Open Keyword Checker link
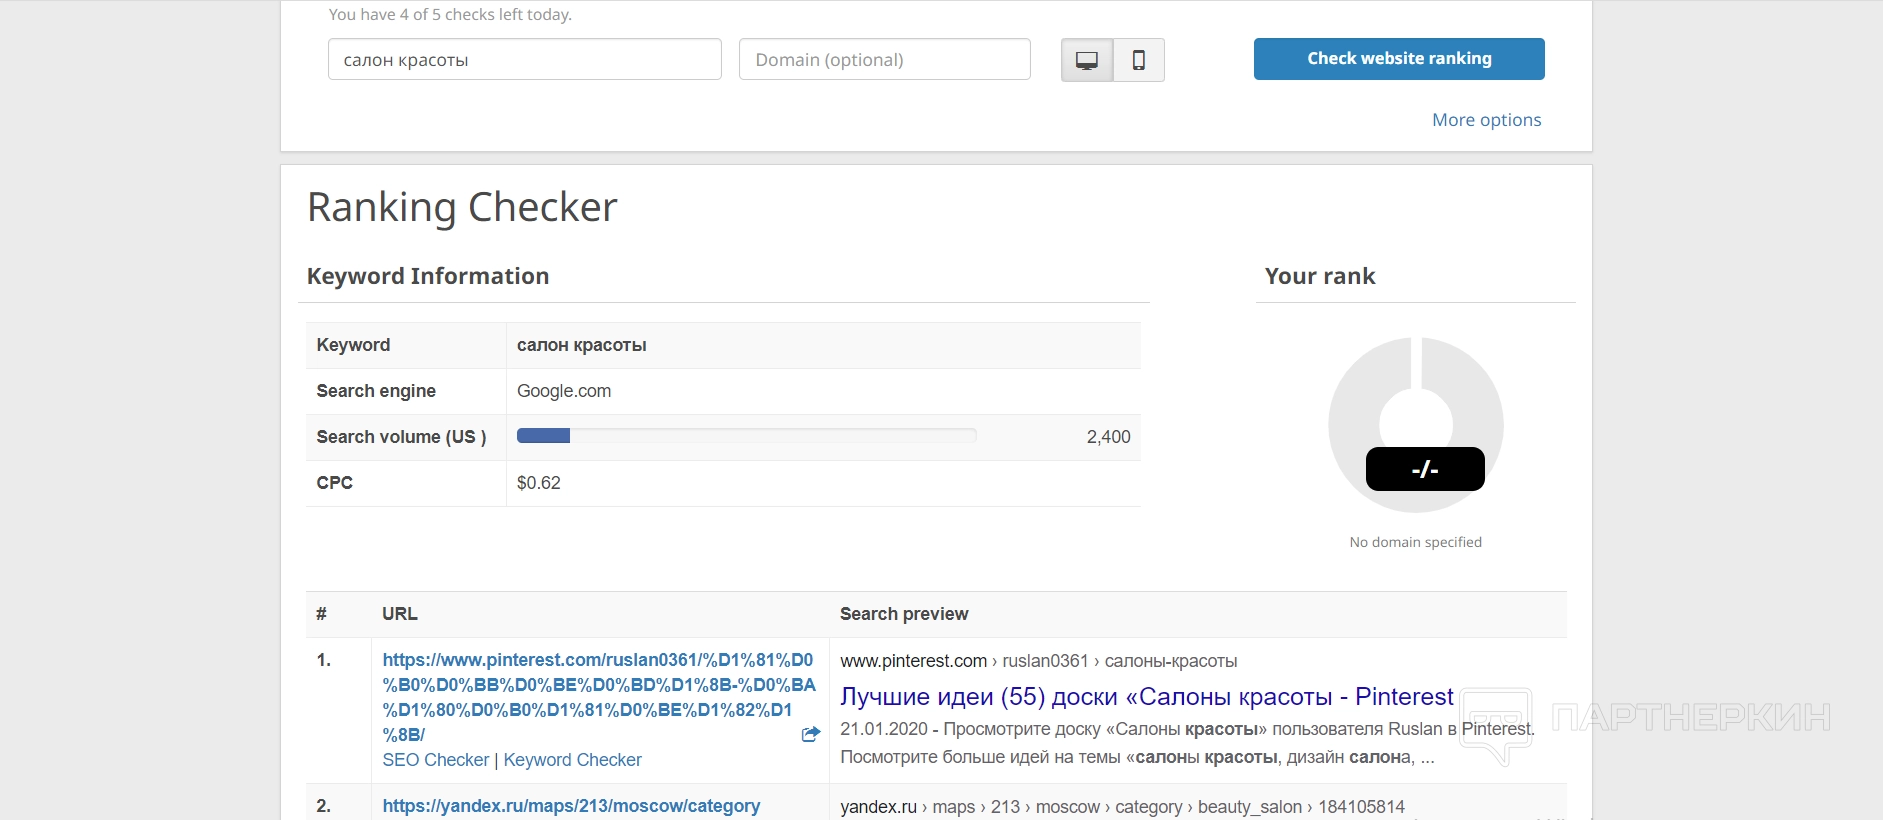Image resolution: width=1883 pixels, height=820 pixels. pos(572,760)
